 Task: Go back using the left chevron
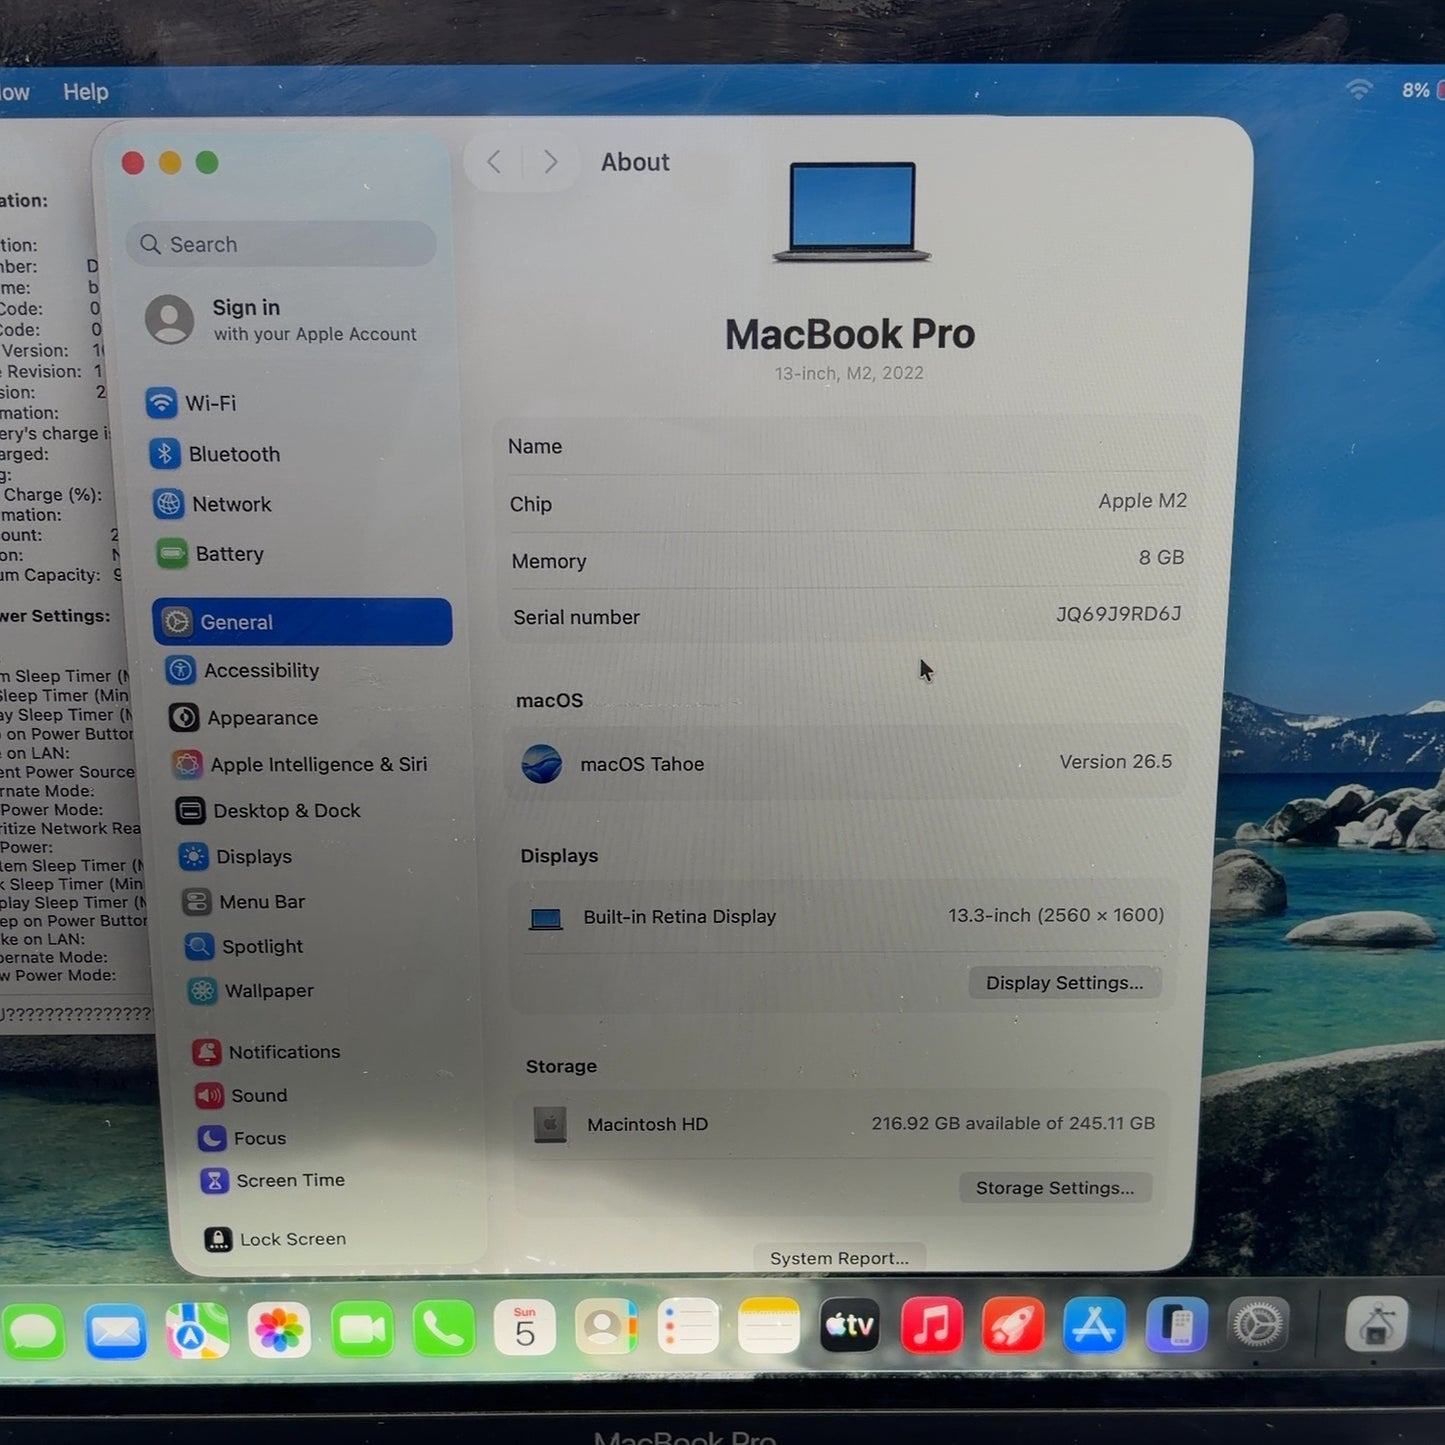494,162
